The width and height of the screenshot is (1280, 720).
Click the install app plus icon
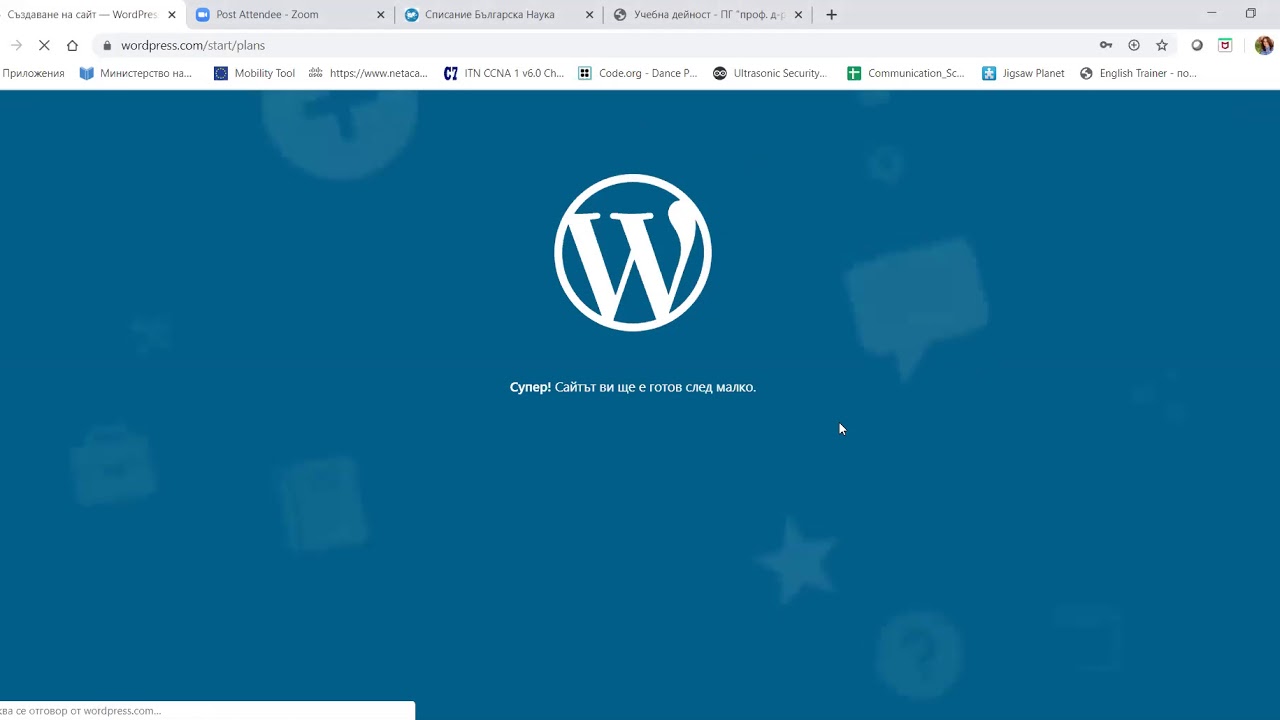click(x=1134, y=45)
